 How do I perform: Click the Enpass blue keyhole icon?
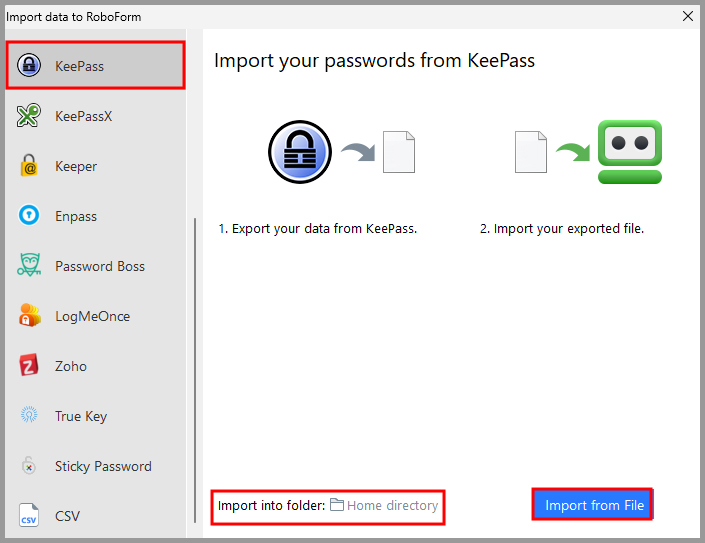coord(29,216)
